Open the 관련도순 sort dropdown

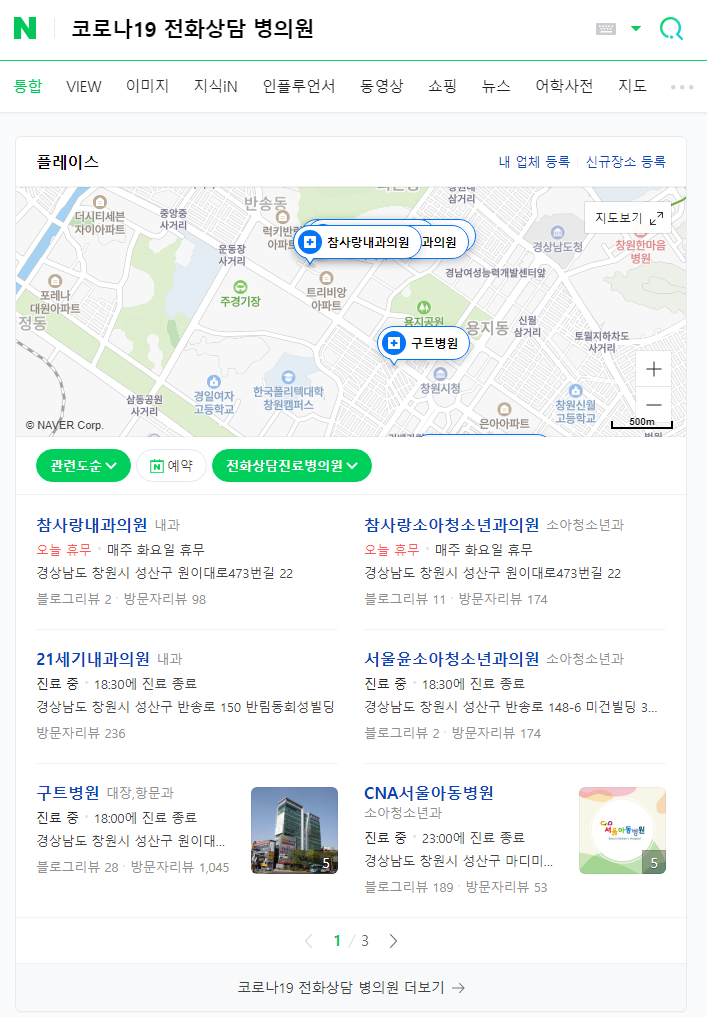[x=84, y=466]
